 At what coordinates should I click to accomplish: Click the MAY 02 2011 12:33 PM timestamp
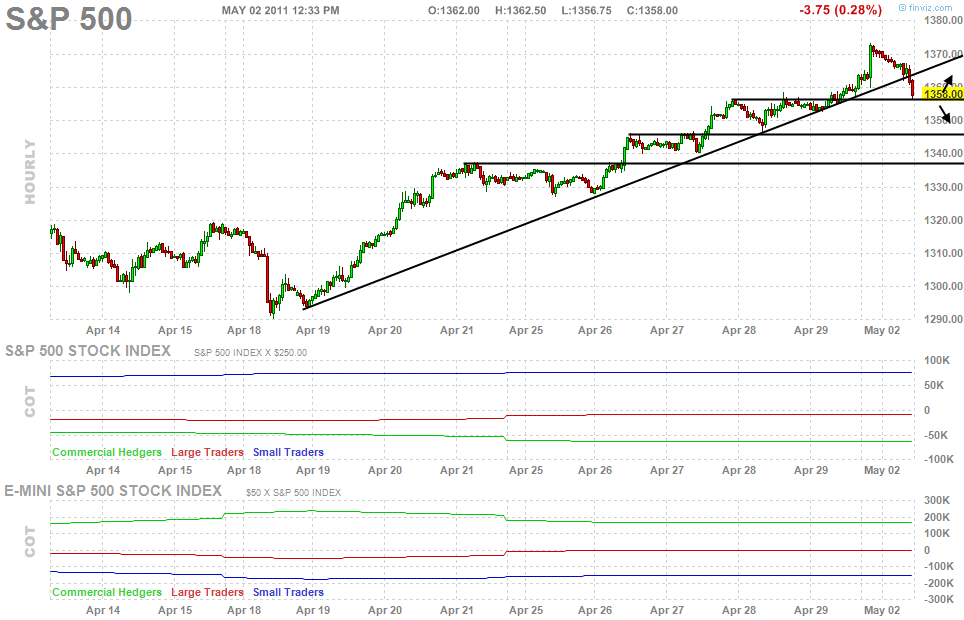pyautogui.click(x=280, y=10)
